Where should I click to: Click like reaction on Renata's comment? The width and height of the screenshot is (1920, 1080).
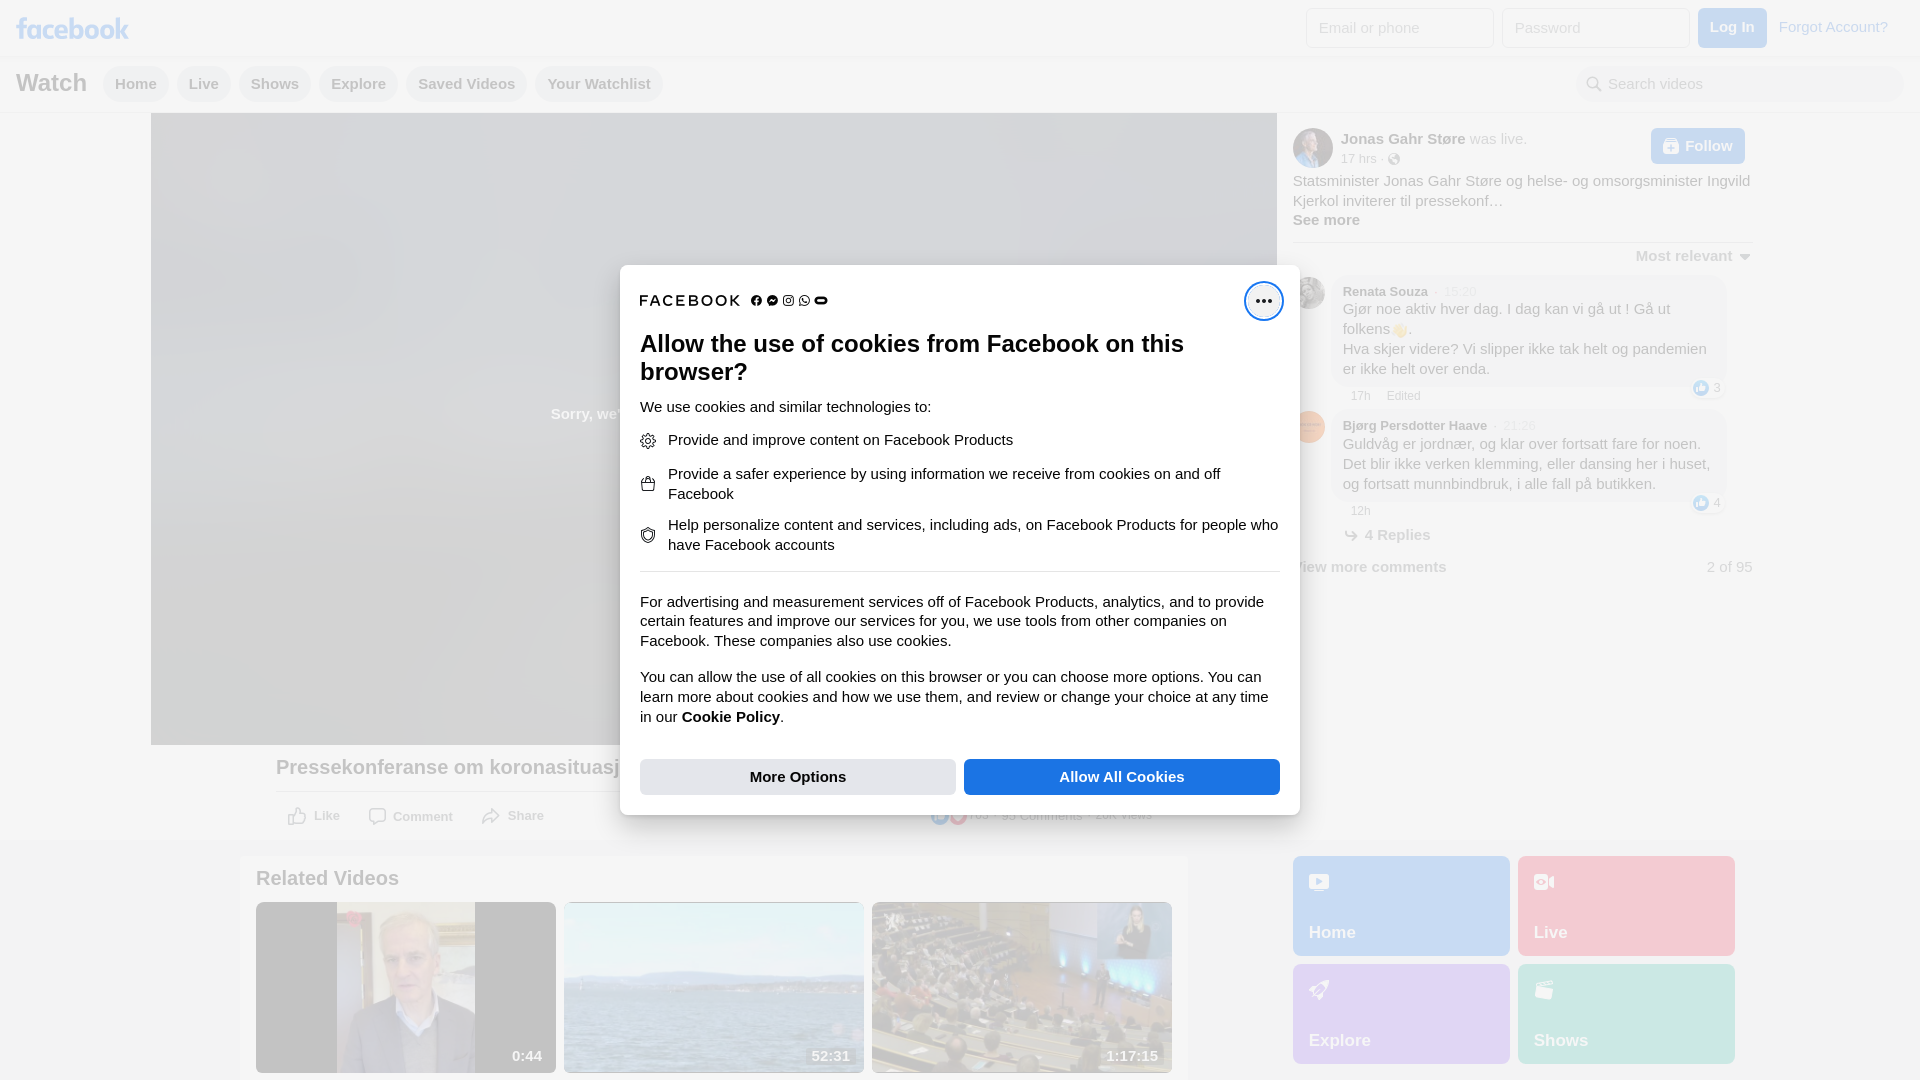(1700, 388)
